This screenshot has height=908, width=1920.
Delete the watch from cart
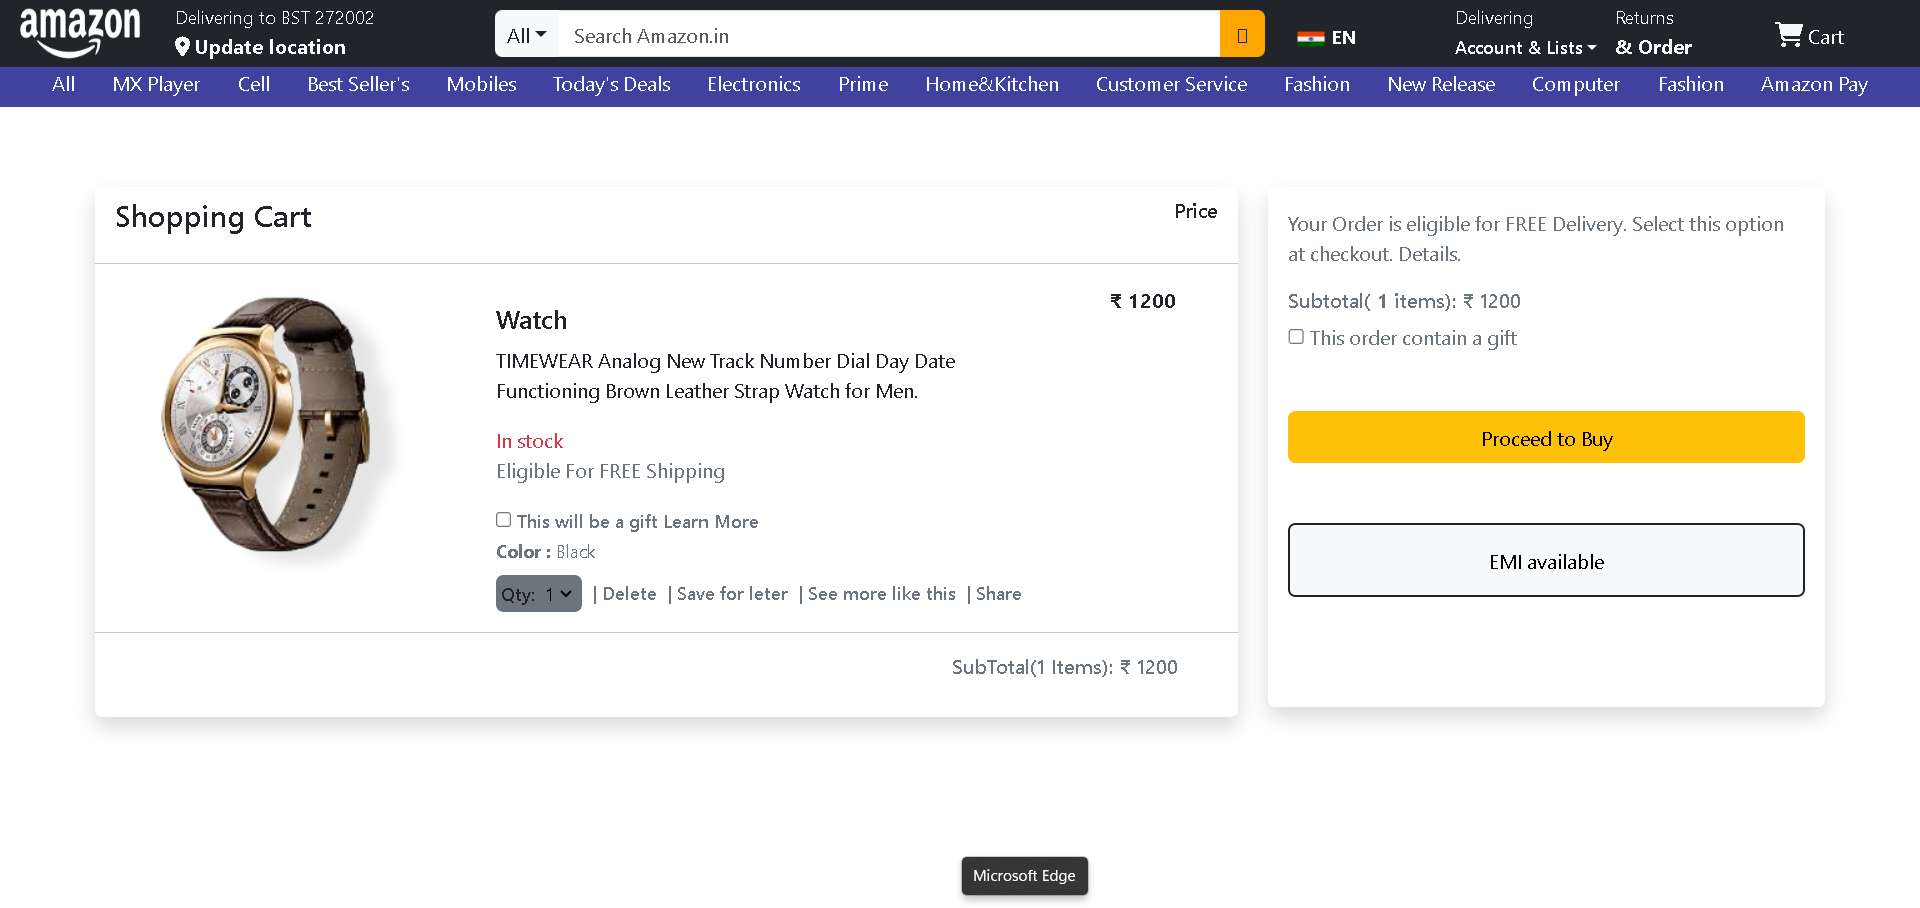pyautogui.click(x=629, y=594)
